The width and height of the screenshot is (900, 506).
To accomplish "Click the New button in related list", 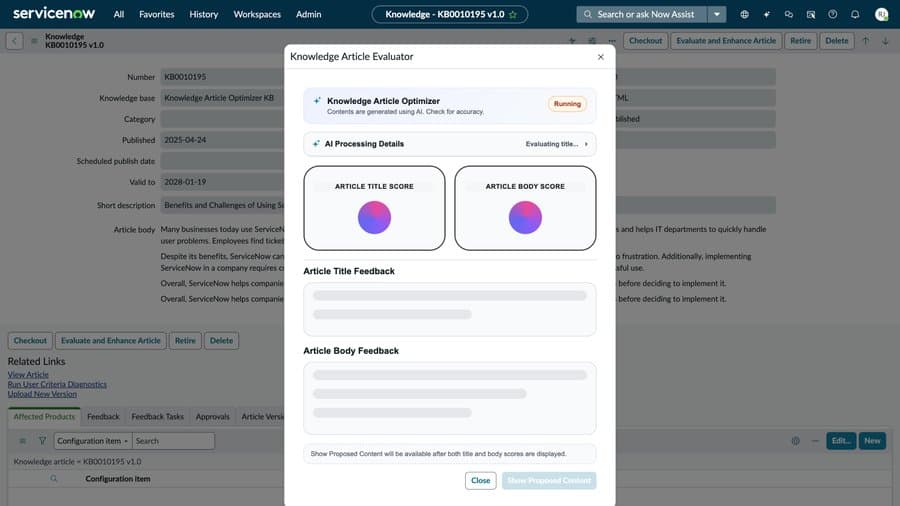I will (x=872, y=441).
